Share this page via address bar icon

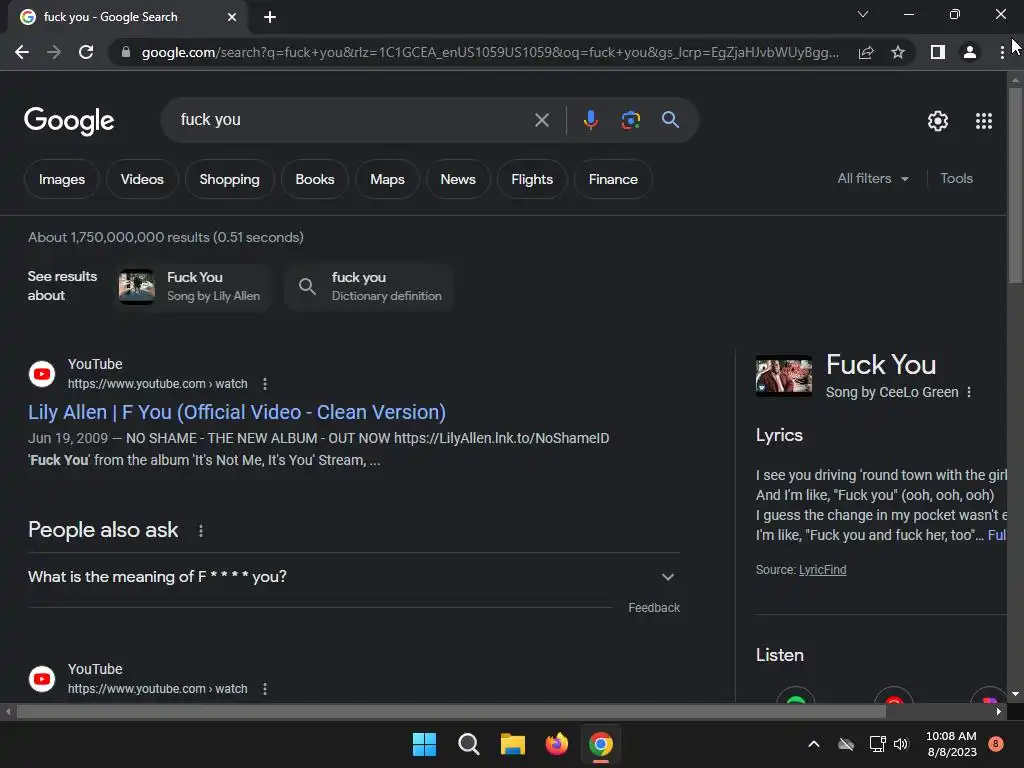(x=866, y=52)
